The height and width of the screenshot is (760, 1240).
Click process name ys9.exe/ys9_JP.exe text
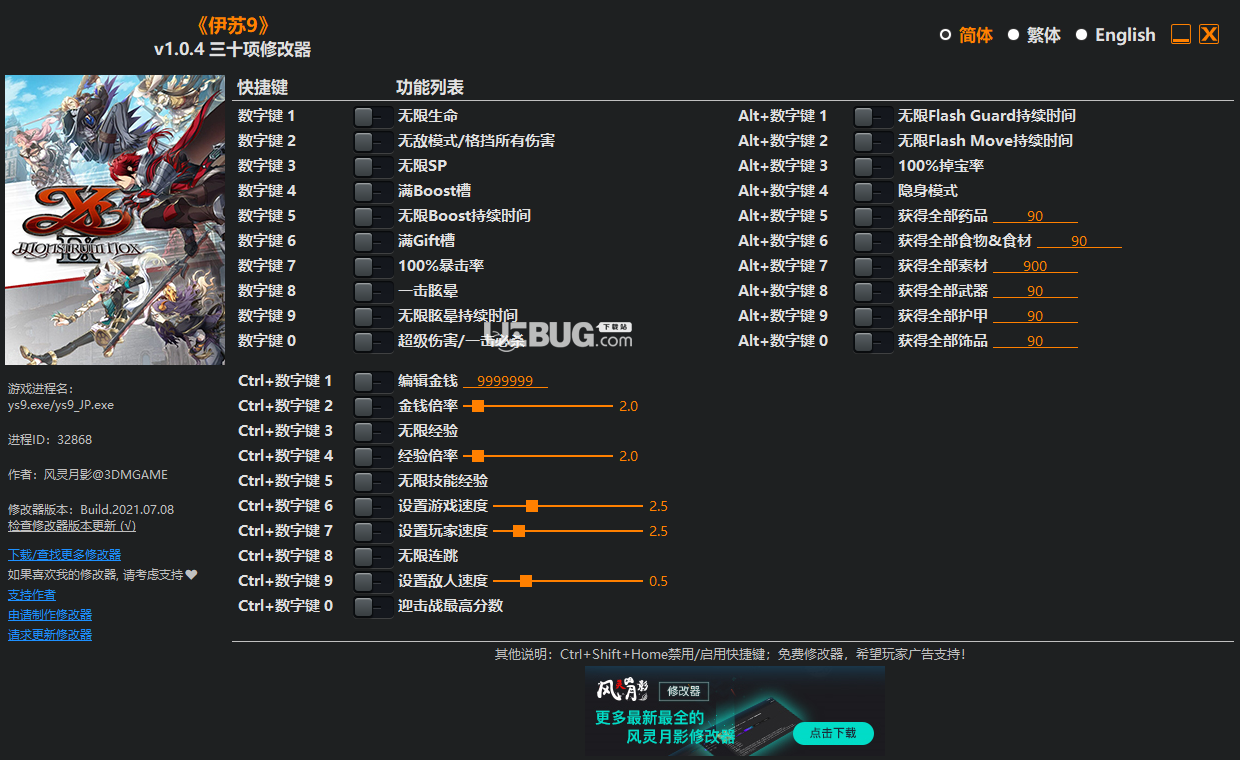[x=61, y=405]
